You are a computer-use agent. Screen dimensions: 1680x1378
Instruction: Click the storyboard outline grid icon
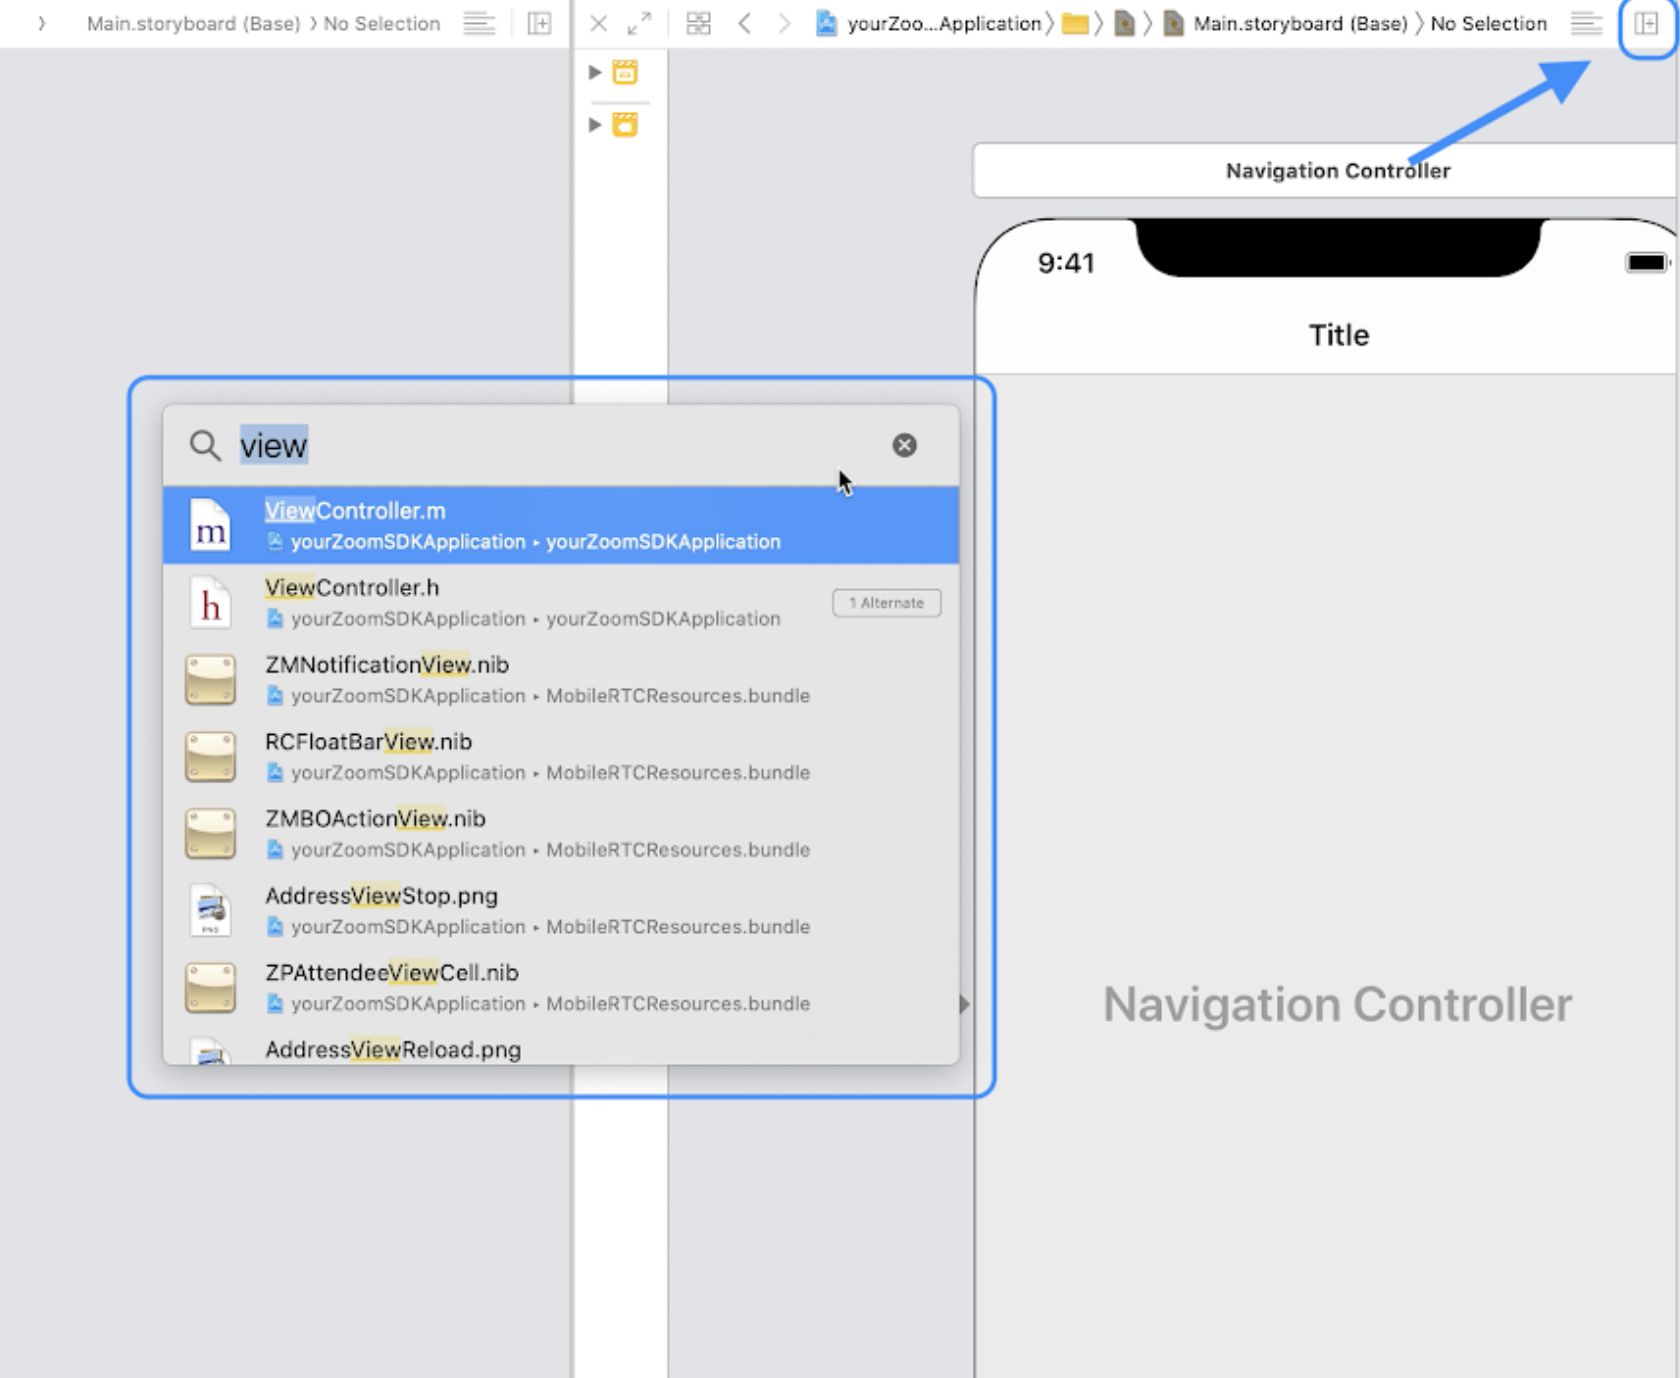click(698, 23)
